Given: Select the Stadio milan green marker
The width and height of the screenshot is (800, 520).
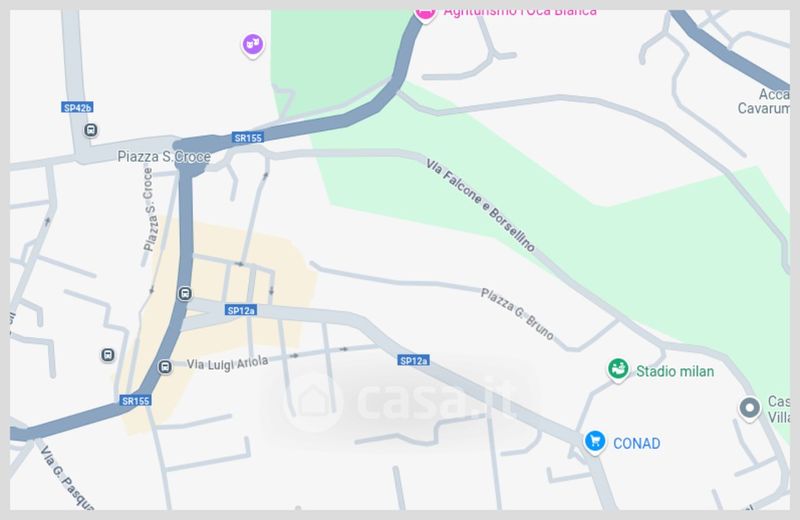Looking at the screenshot, I should coord(618,369).
